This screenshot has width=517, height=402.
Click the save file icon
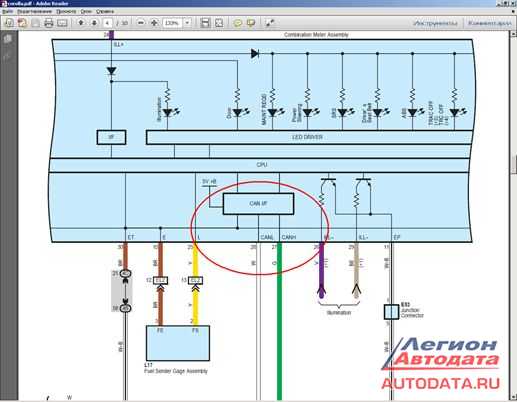coord(35,23)
